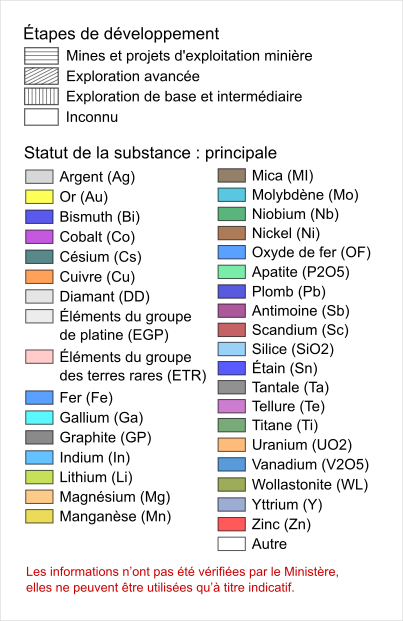403x621 pixels.
Task: Pick the brown Nickel (Ni) swatch
Action: (232, 233)
